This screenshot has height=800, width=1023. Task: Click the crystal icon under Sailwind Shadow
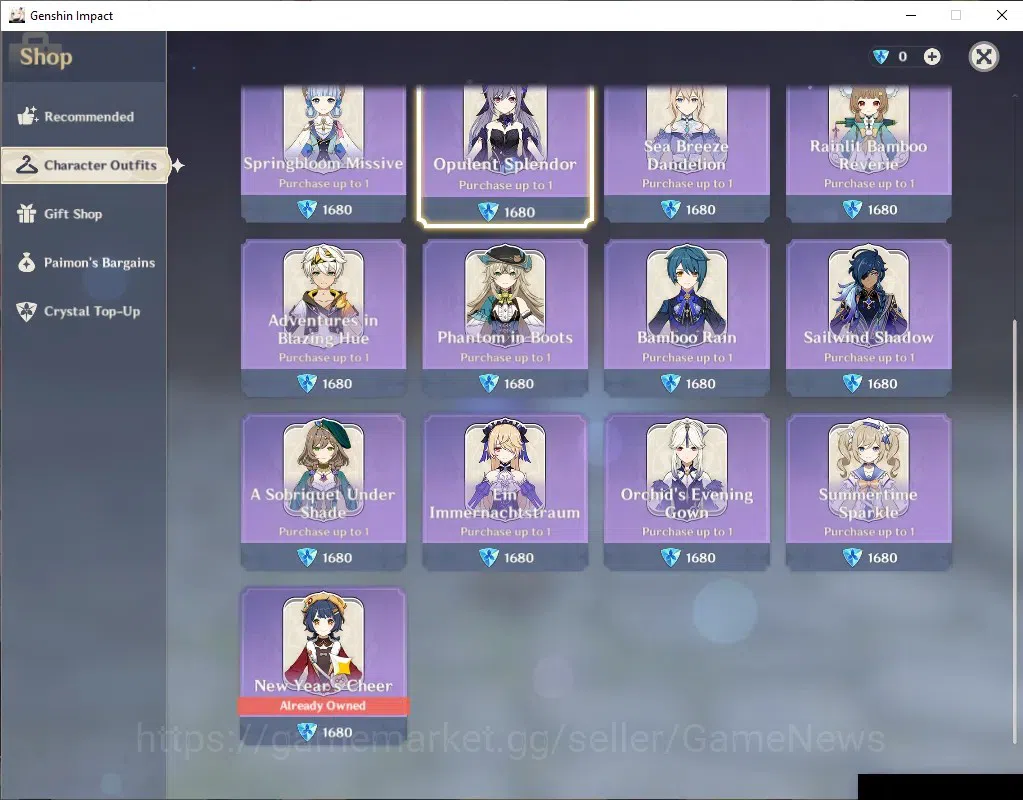pyautogui.click(x=851, y=384)
